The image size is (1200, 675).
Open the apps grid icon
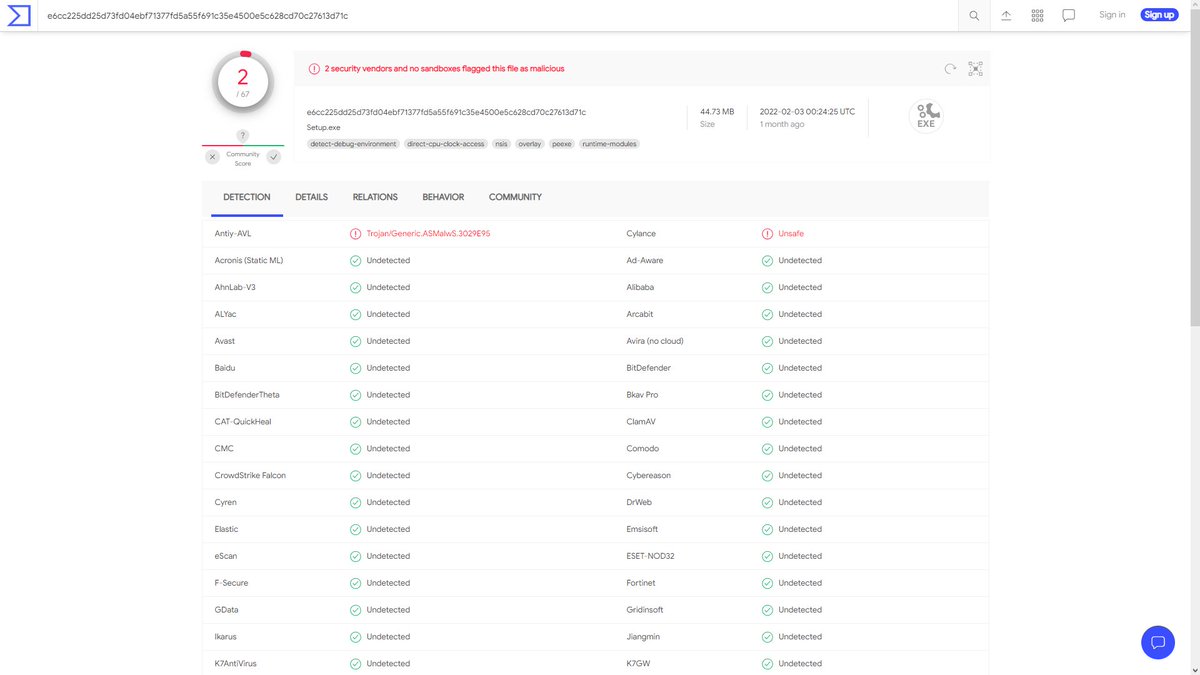click(x=1037, y=15)
